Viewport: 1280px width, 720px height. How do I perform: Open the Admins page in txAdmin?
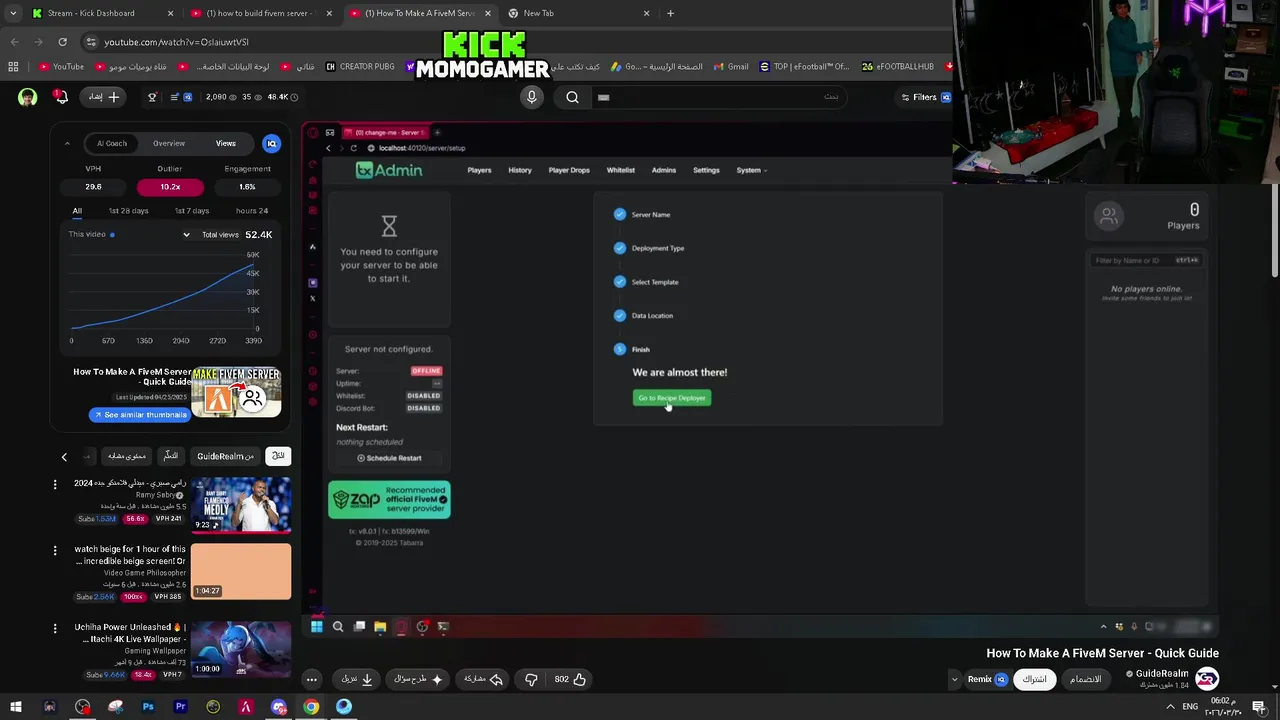[x=664, y=170]
